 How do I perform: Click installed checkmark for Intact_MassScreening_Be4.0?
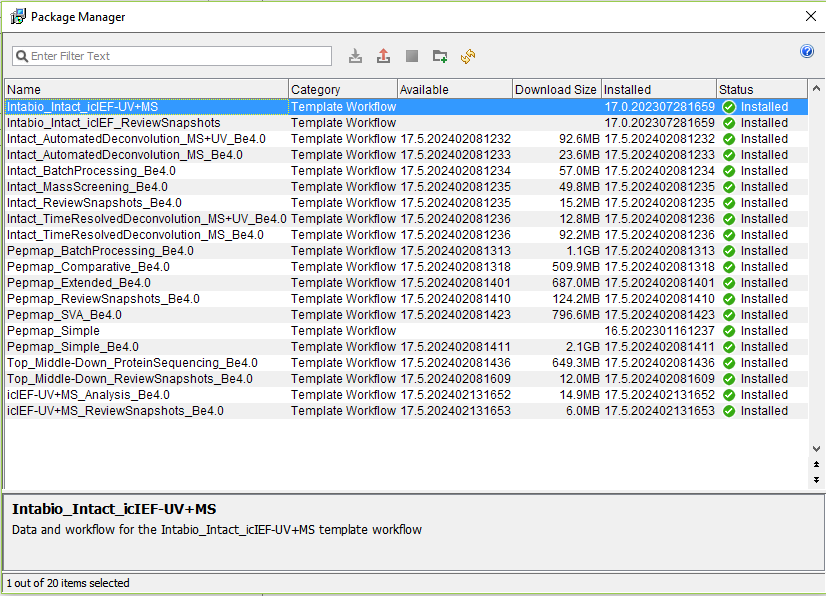[729, 187]
